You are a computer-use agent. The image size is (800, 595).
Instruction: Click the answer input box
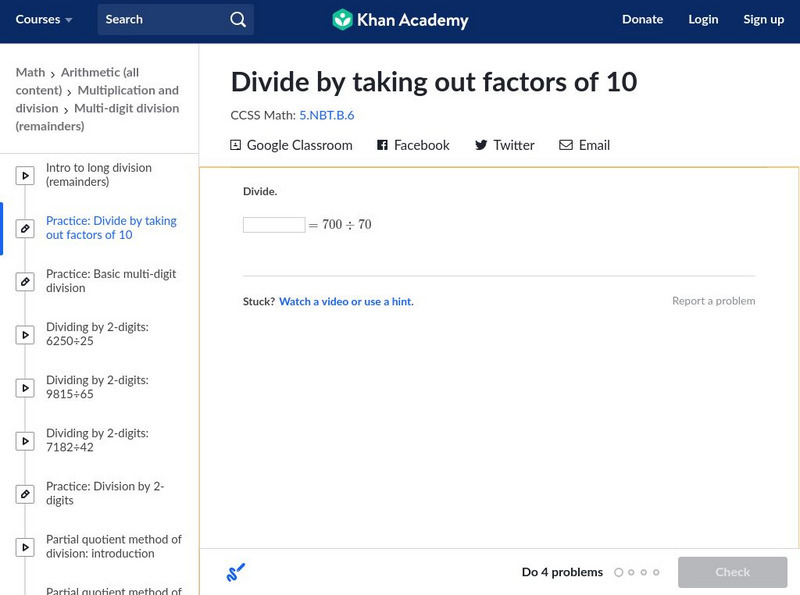274,225
